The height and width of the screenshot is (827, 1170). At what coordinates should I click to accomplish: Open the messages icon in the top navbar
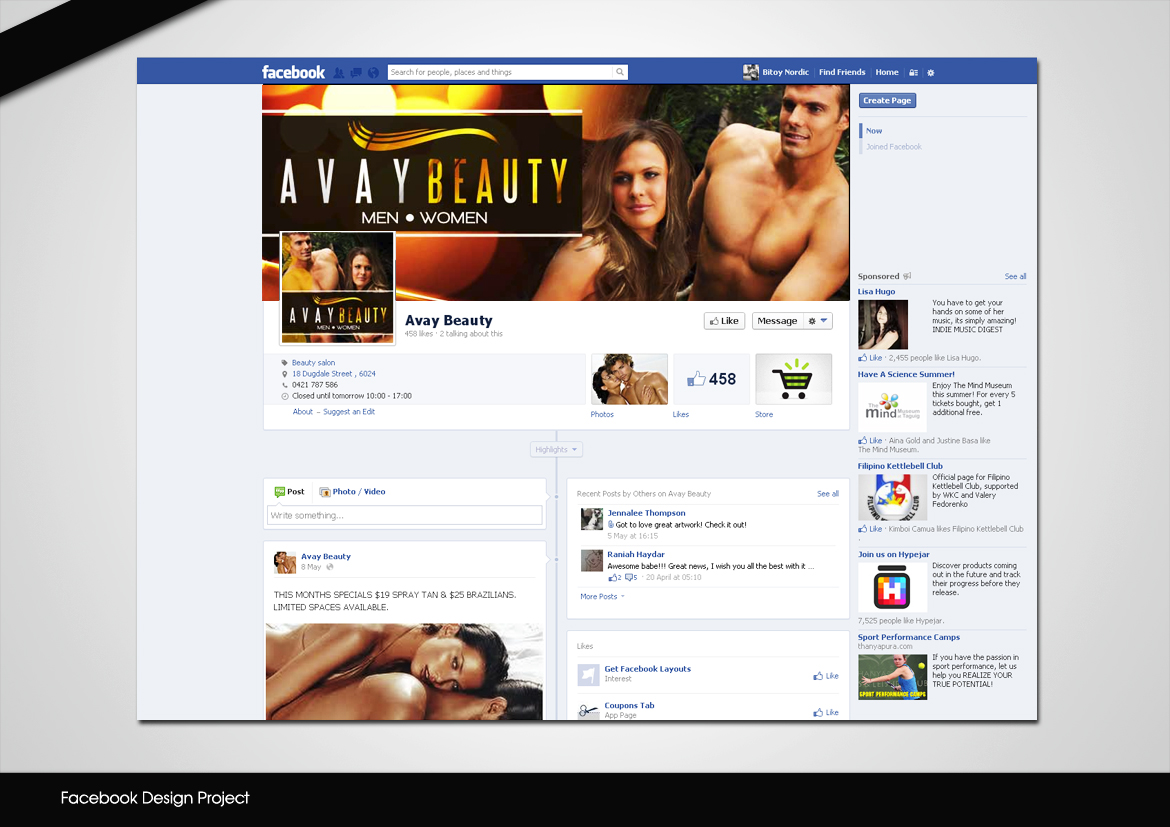(x=355, y=71)
